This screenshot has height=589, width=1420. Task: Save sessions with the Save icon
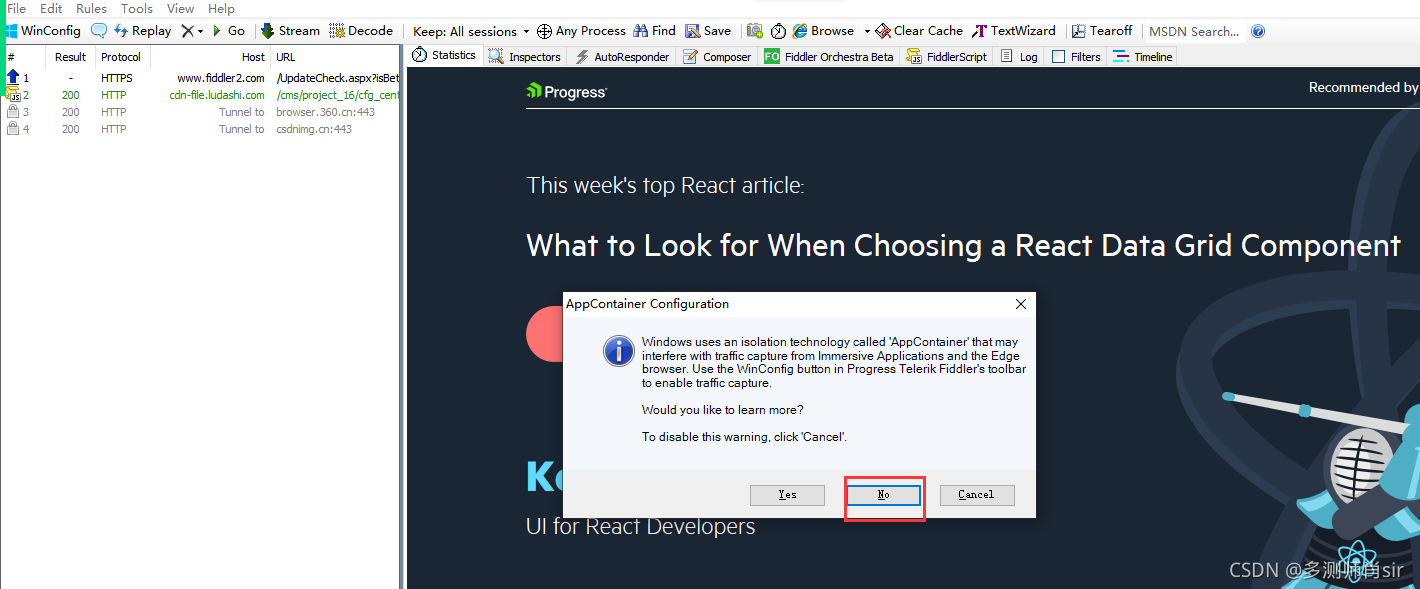708,31
